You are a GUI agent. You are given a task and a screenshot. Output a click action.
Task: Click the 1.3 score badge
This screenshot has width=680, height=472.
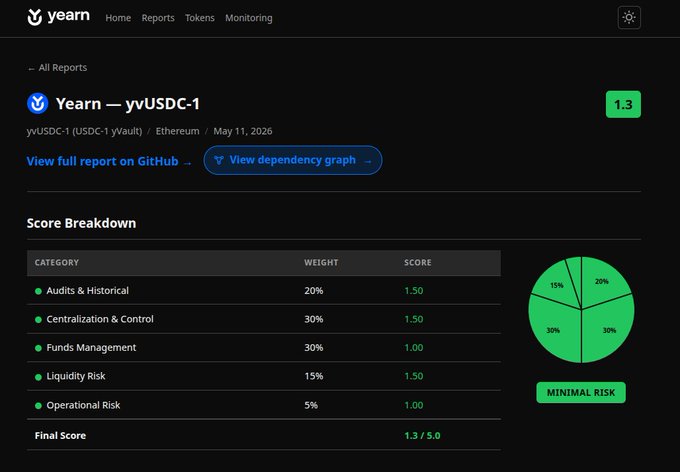623,104
